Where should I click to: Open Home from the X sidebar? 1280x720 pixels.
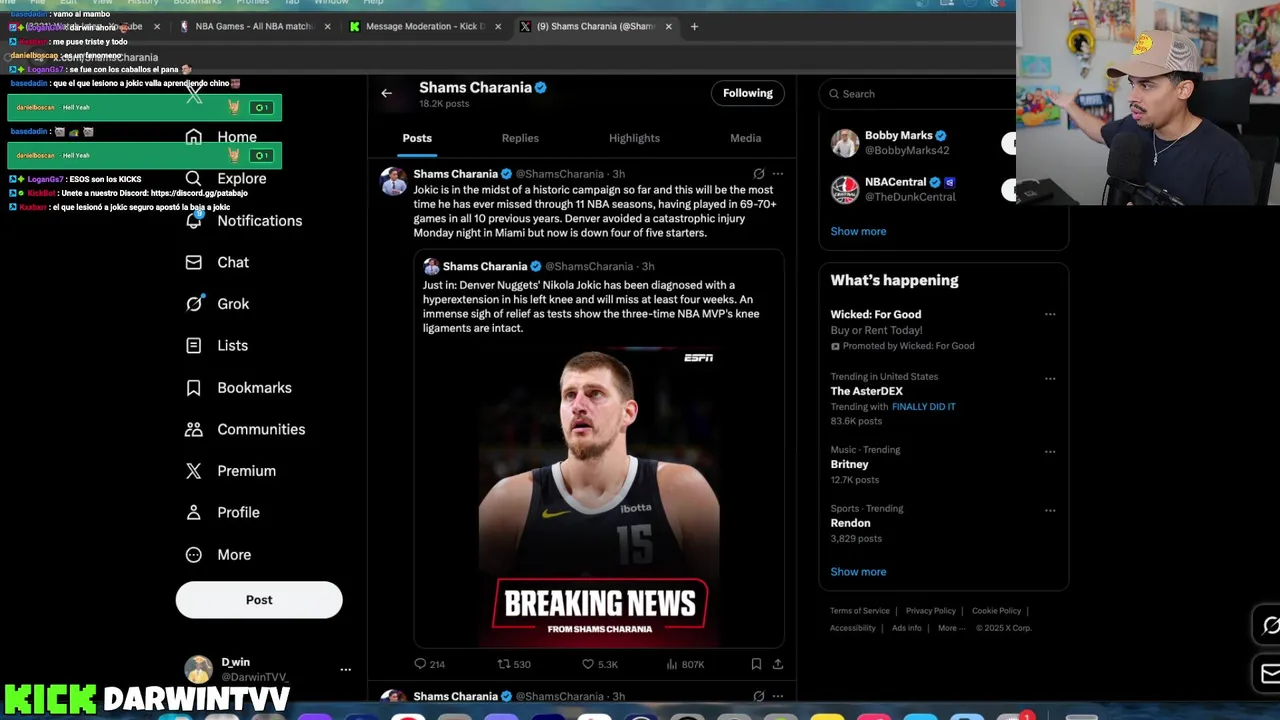pyautogui.click(x=221, y=137)
